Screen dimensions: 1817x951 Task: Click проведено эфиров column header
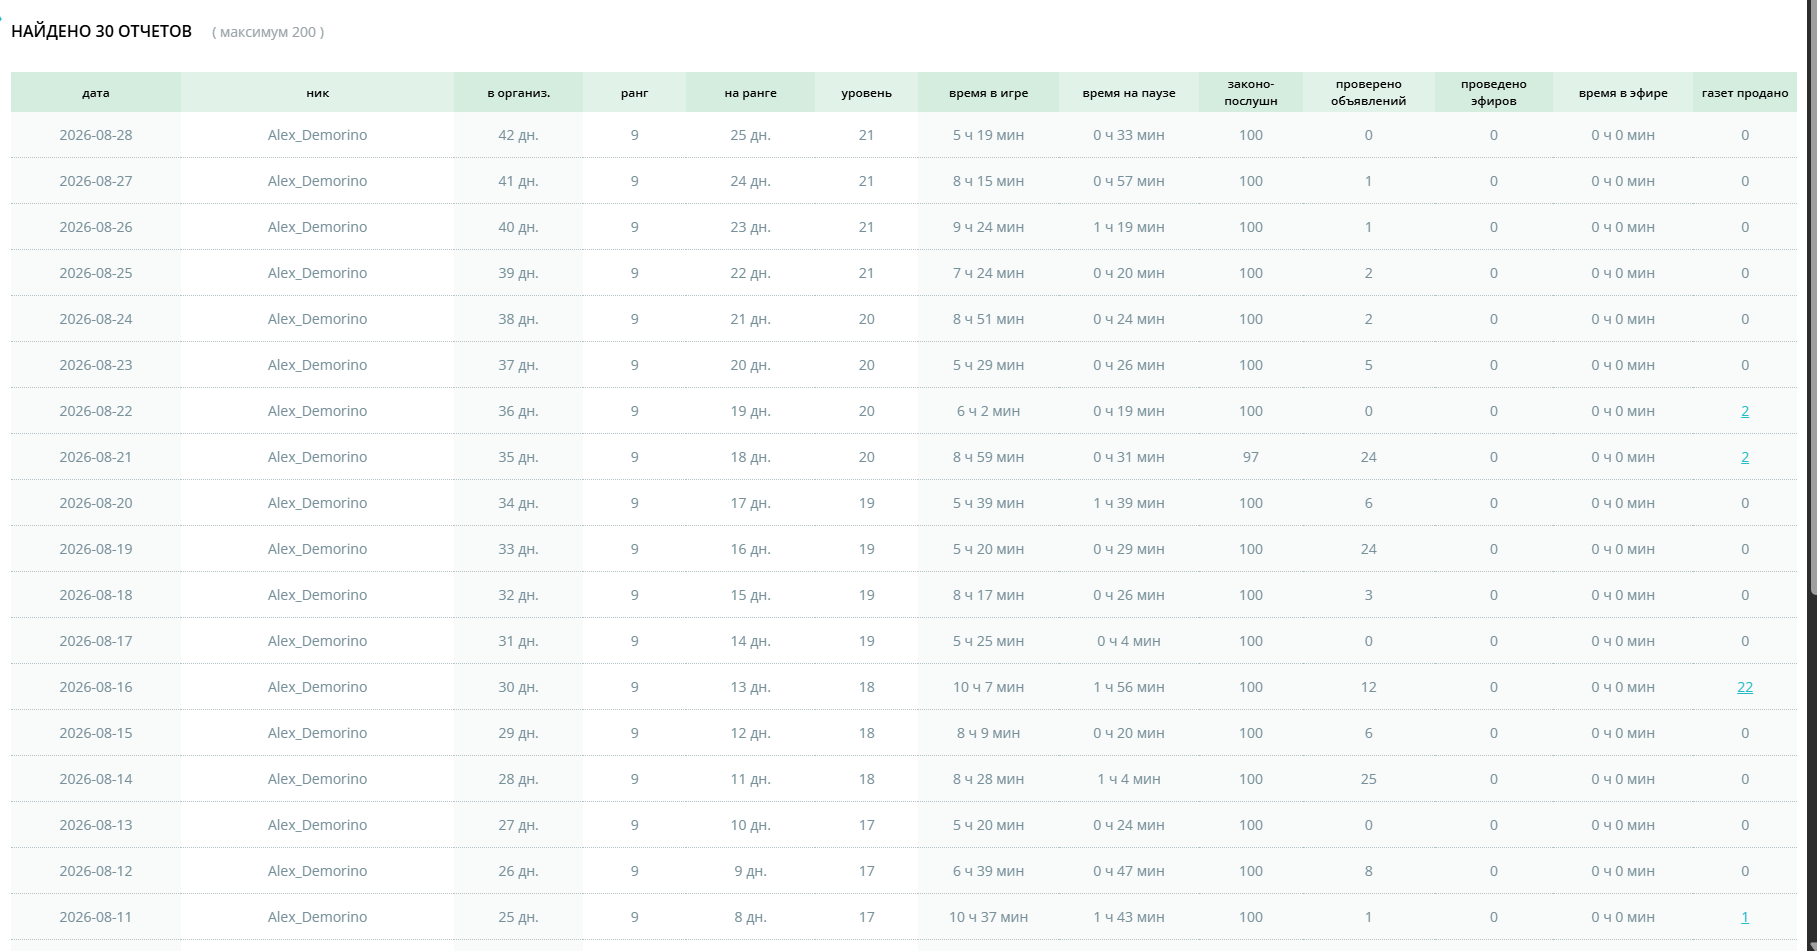point(1493,93)
